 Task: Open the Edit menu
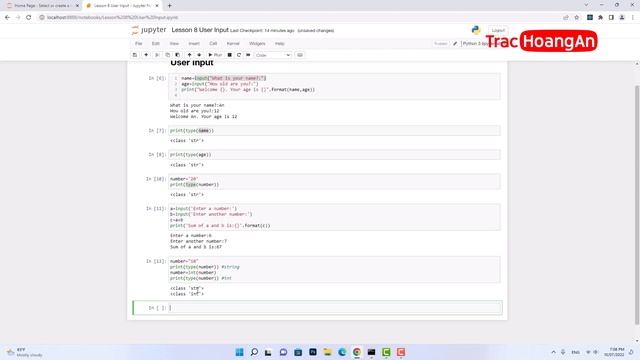point(156,43)
